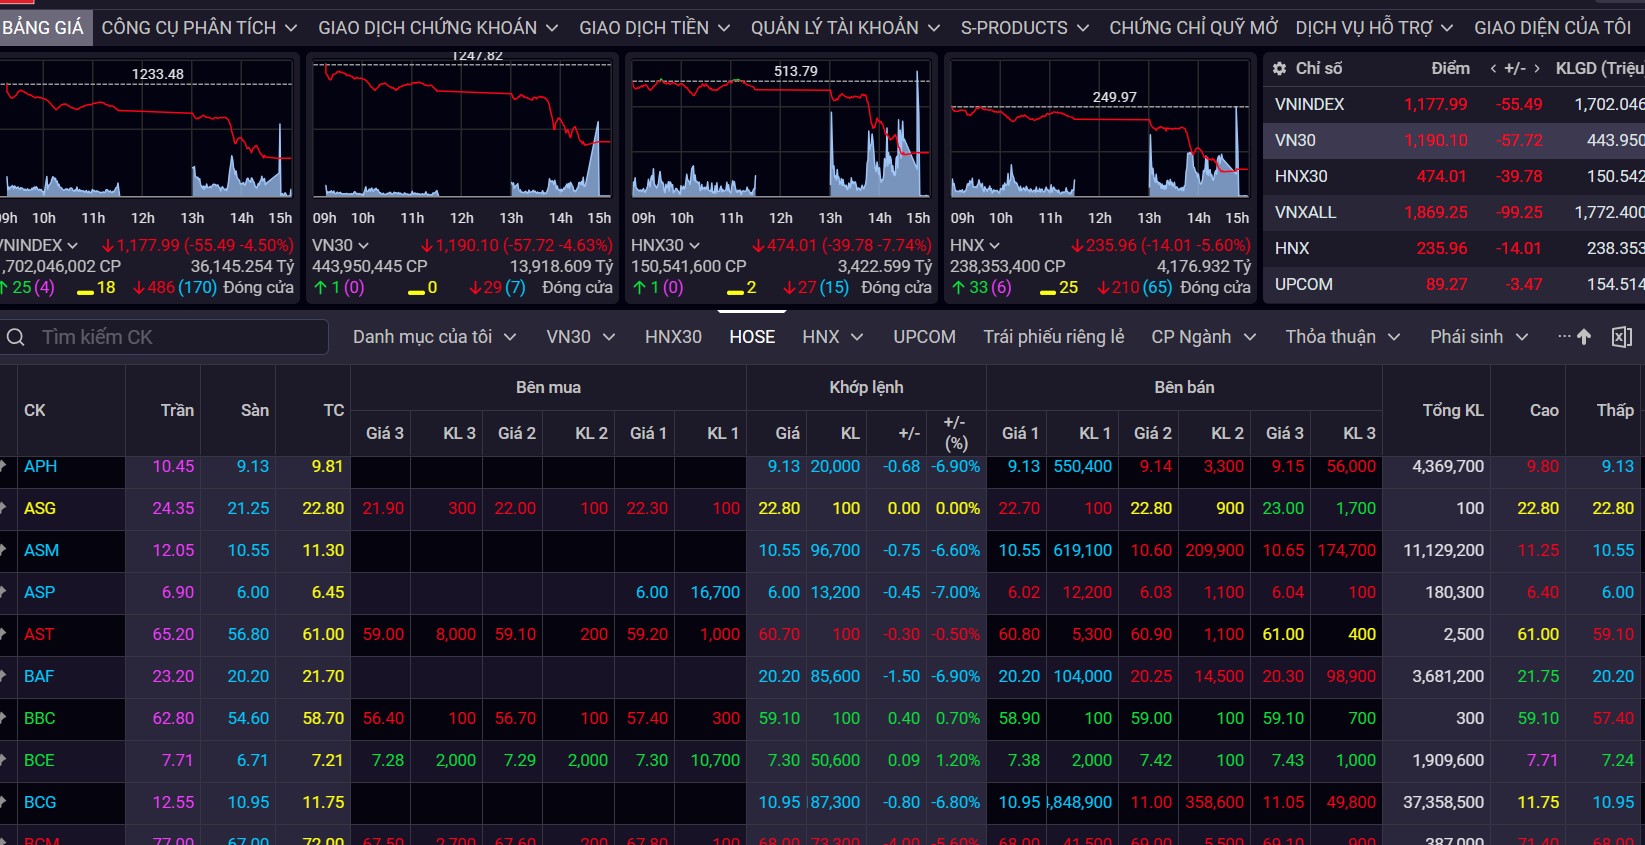Select VNXALL row in index table
This screenshot has height=845, width=1645.
(x=1454, y=212)
